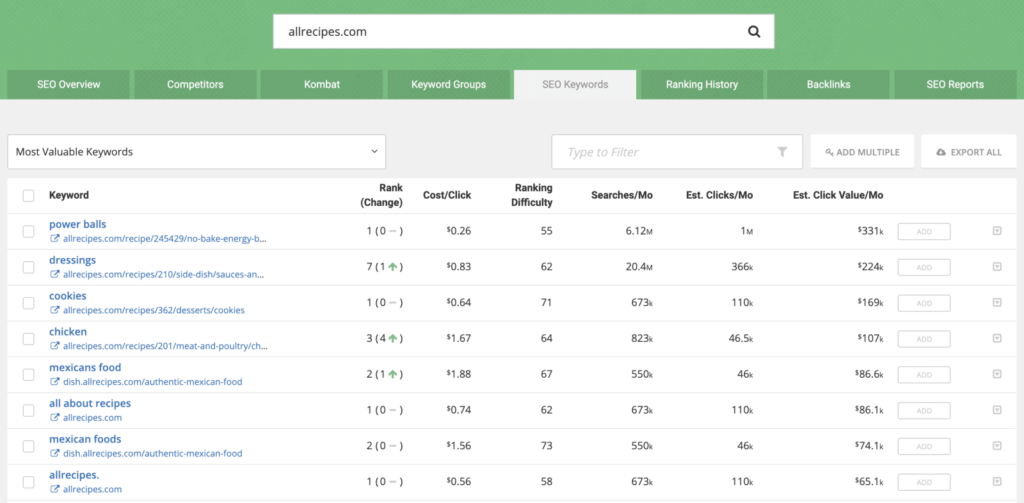Check the power balls row checkbox
Viewport: 1024px width, 503px height.
click(29, 231)
